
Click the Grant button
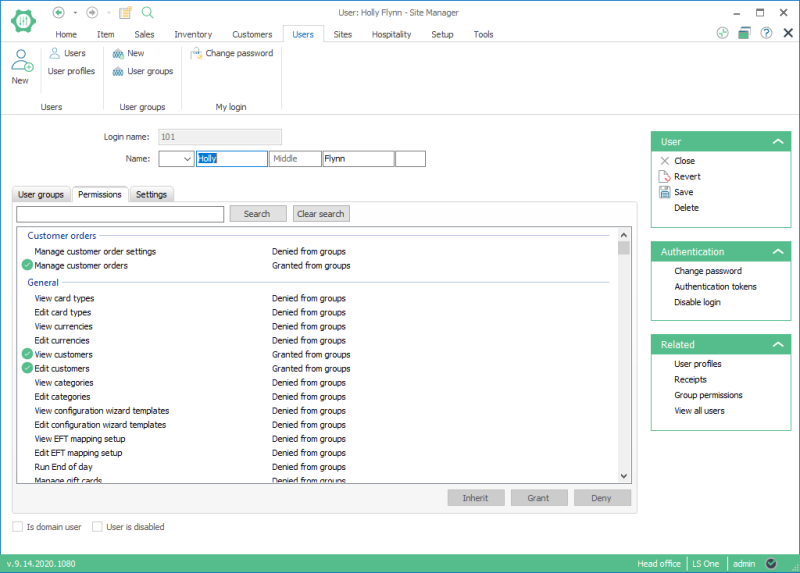[x=539, y=498]
